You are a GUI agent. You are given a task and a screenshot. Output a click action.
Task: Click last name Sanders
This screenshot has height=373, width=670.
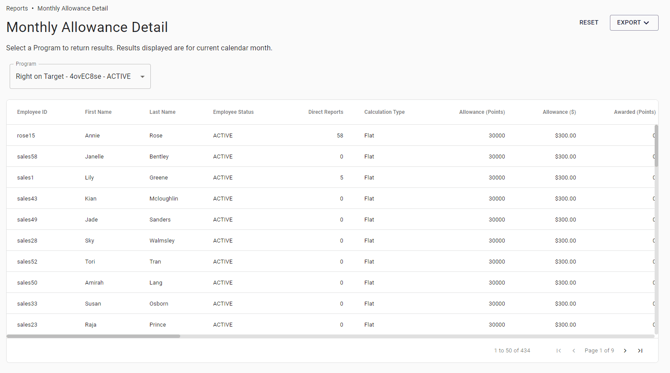coord(160,219)
